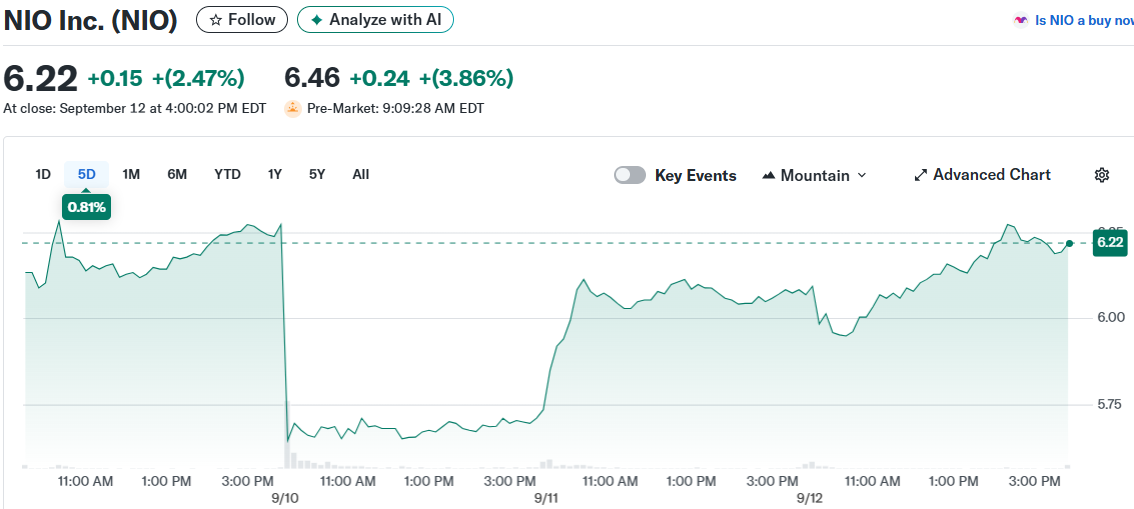Screen dimensions: 1134x509
Task: Click the large 6.22 closing price
Action: pos(40,78)
